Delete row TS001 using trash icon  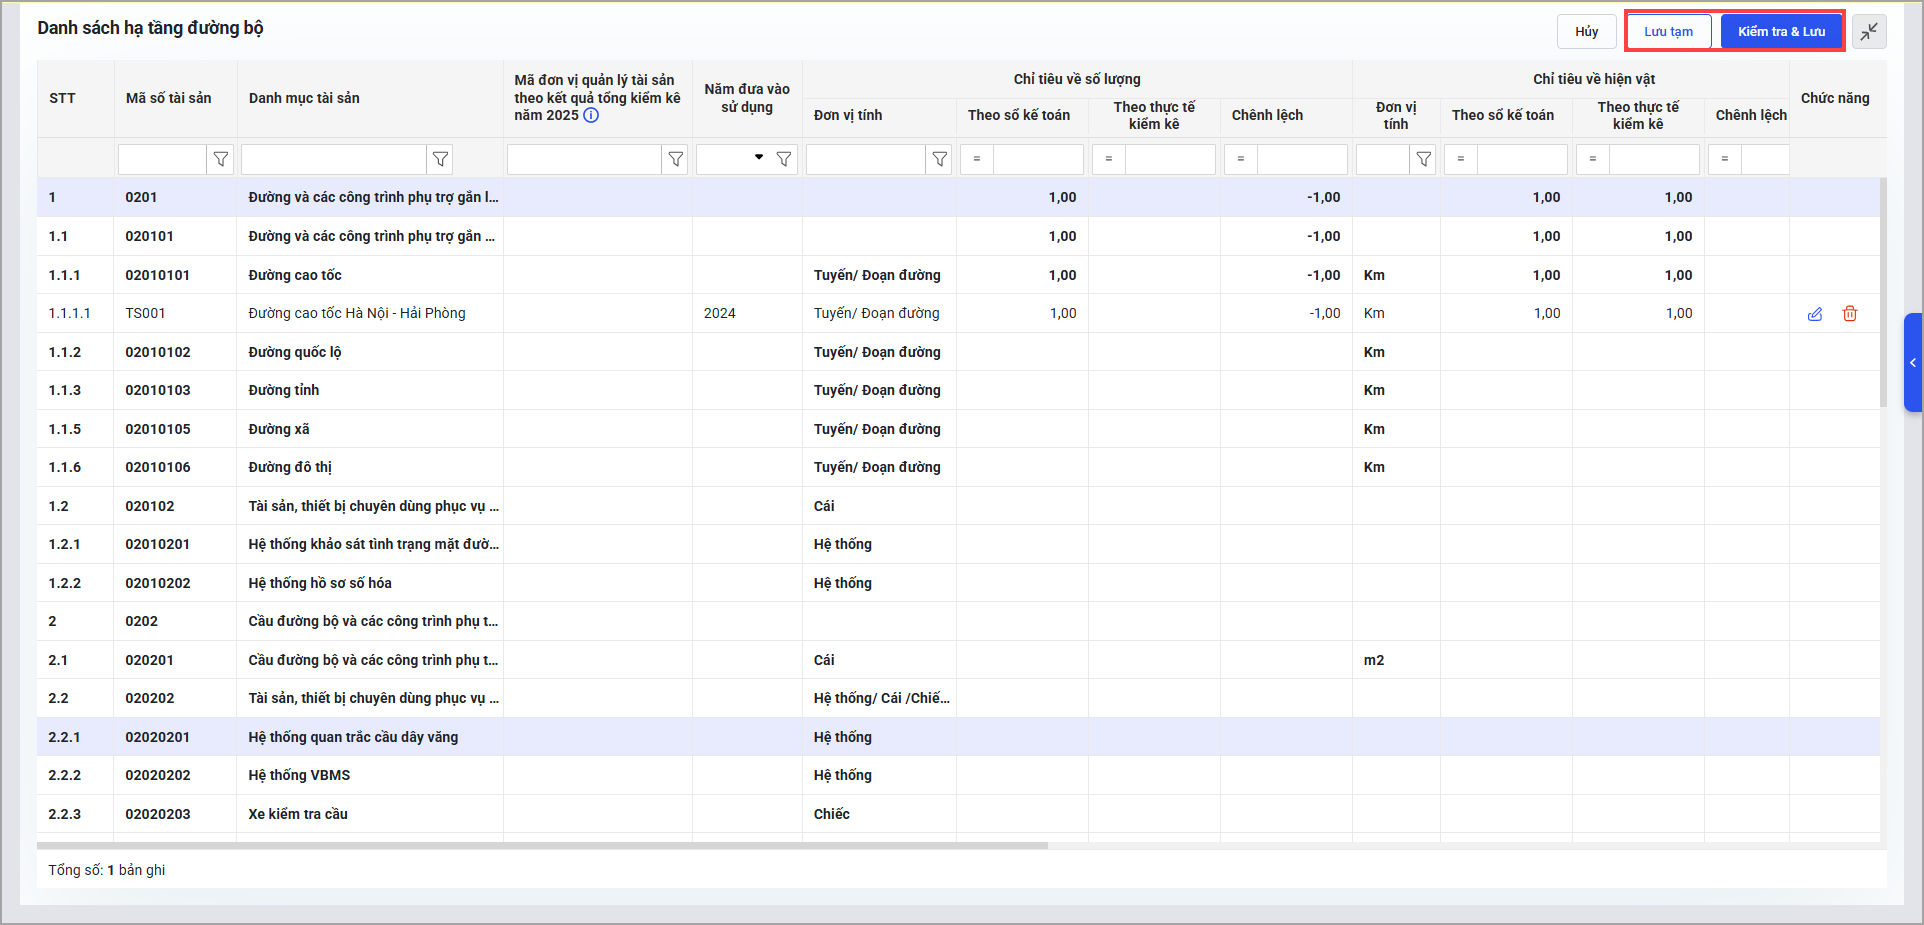[x=1849, y=314]
